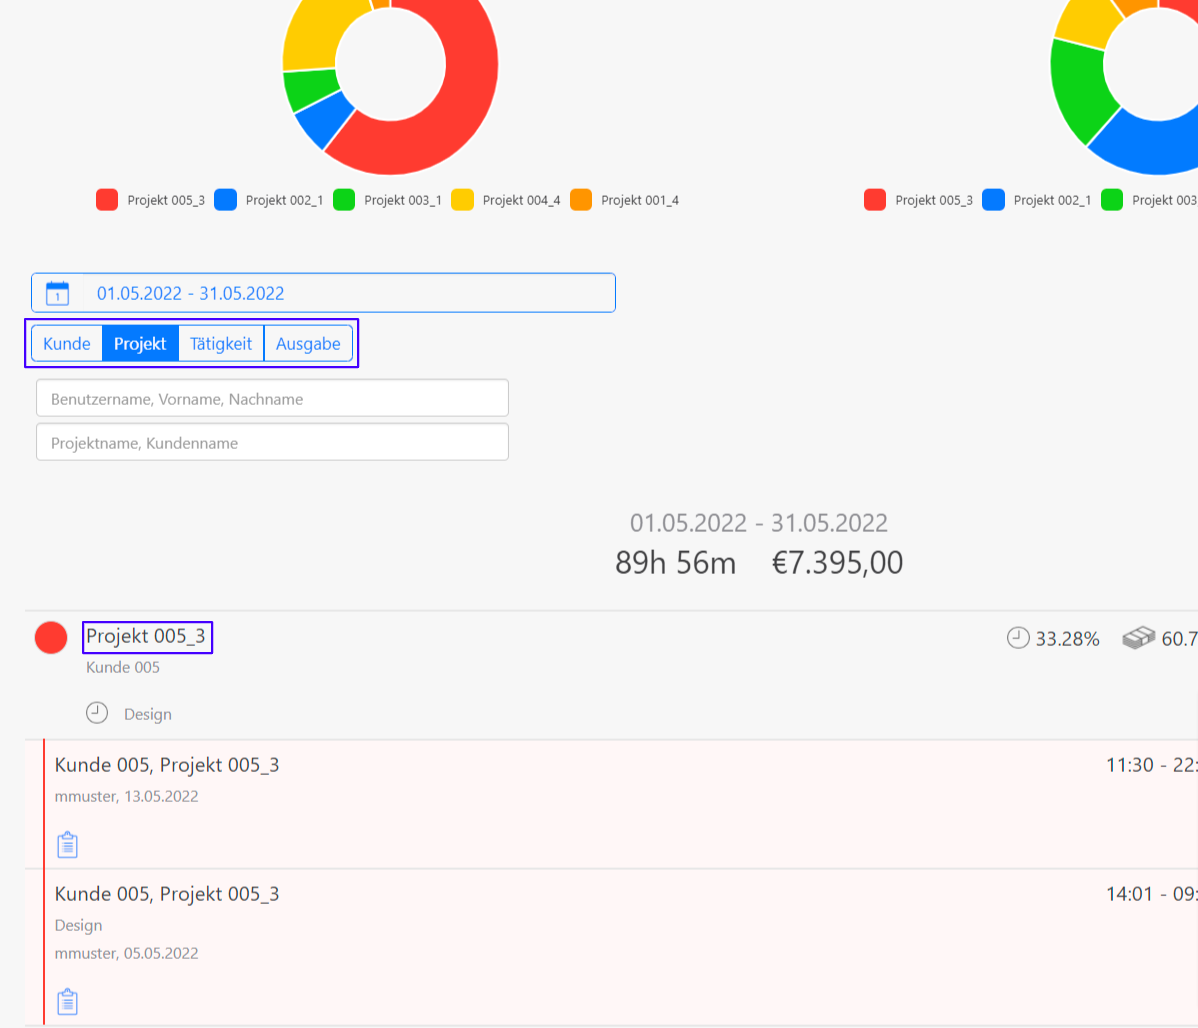Click the clock icon next to 33.28%
Image resolution: width=1198 pixels, height=1028 pixels.
click(x=1018, y=637)
